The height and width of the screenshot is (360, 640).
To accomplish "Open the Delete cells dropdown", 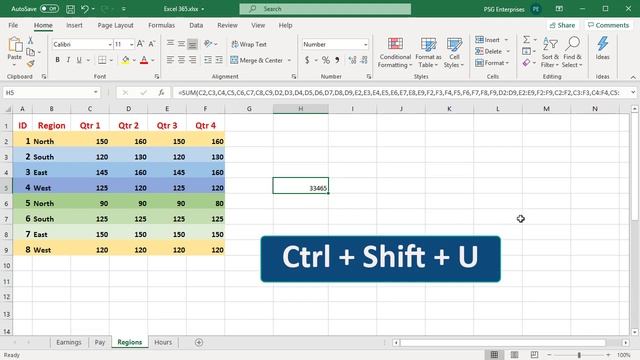I will [x=508, y=51].
